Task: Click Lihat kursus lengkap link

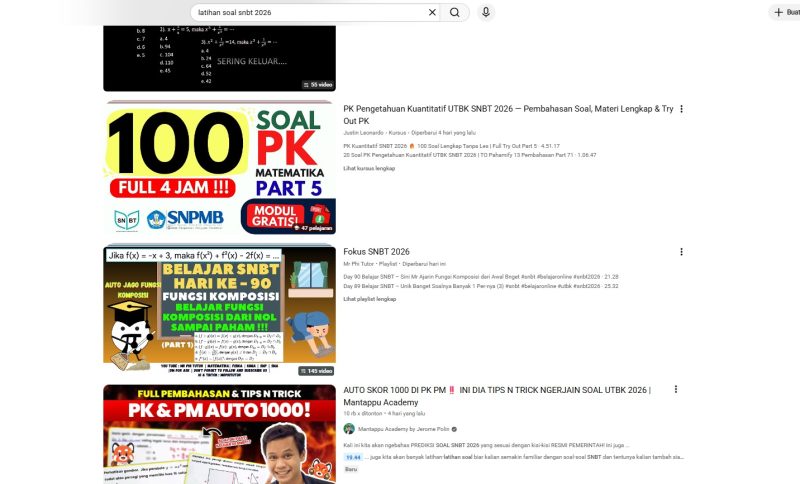Action: (x=369, y=168)
